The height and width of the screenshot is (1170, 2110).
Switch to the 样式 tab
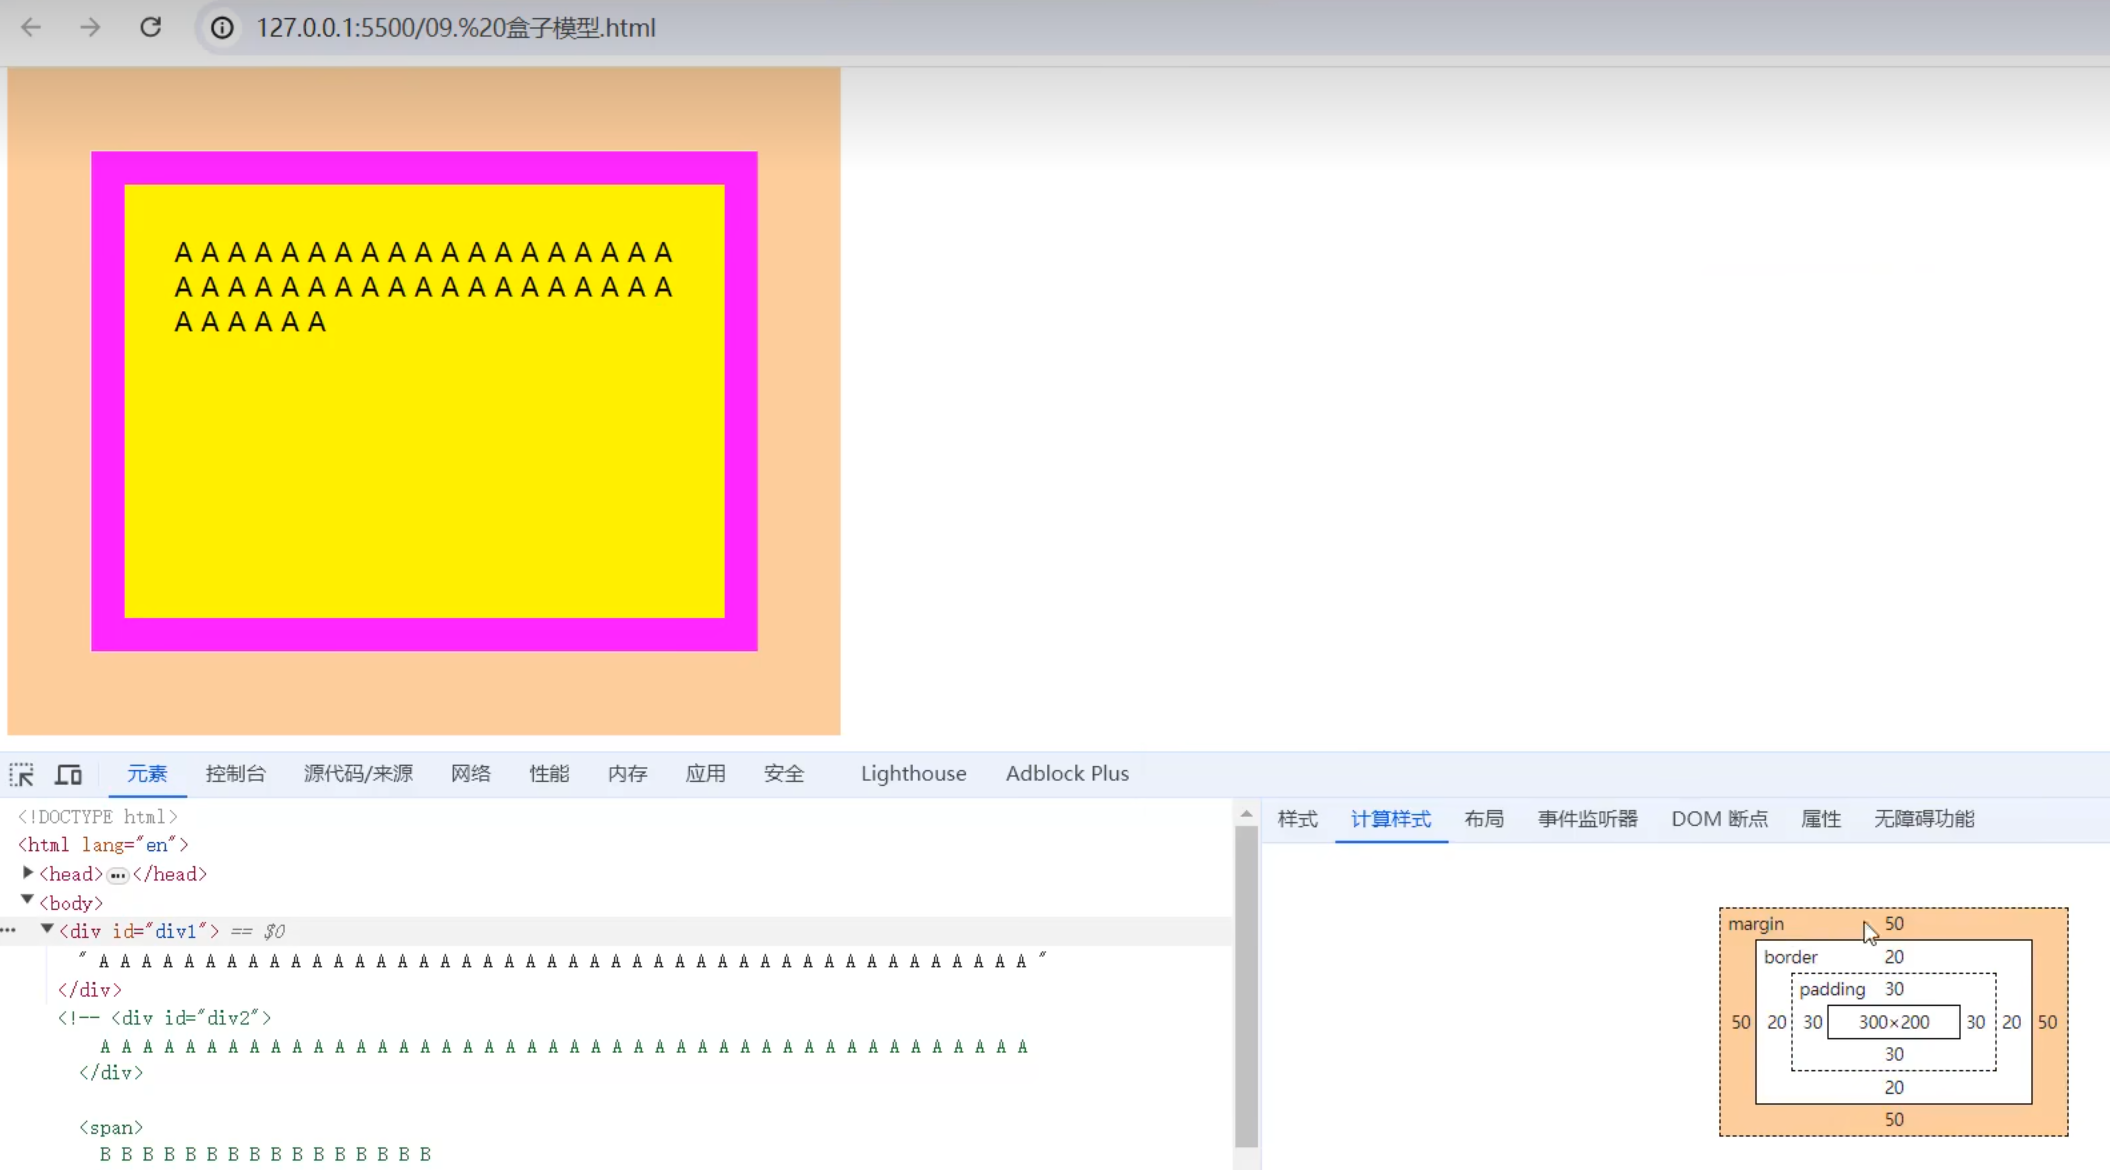tap(1296, 818)
